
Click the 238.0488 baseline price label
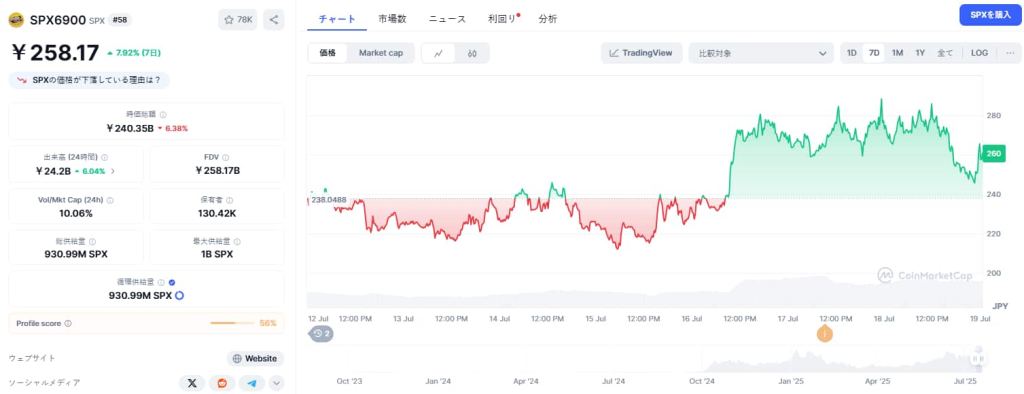(328, 199)
